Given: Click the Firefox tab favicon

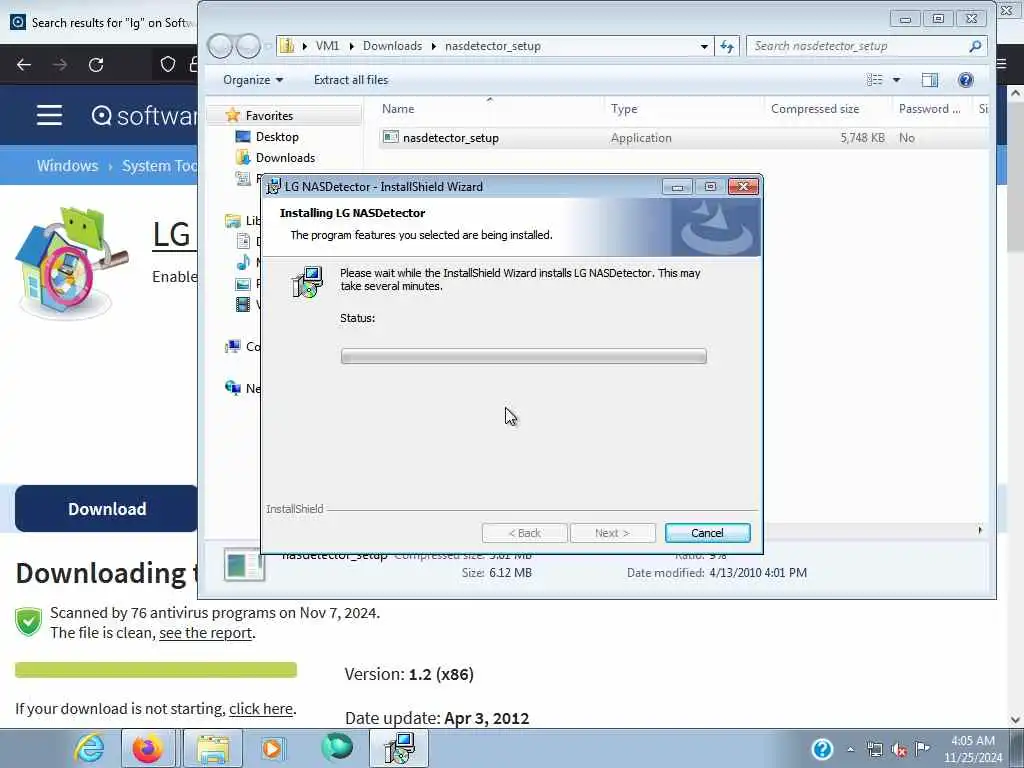Looking at the screenshot, I should (x=18, y=22).
